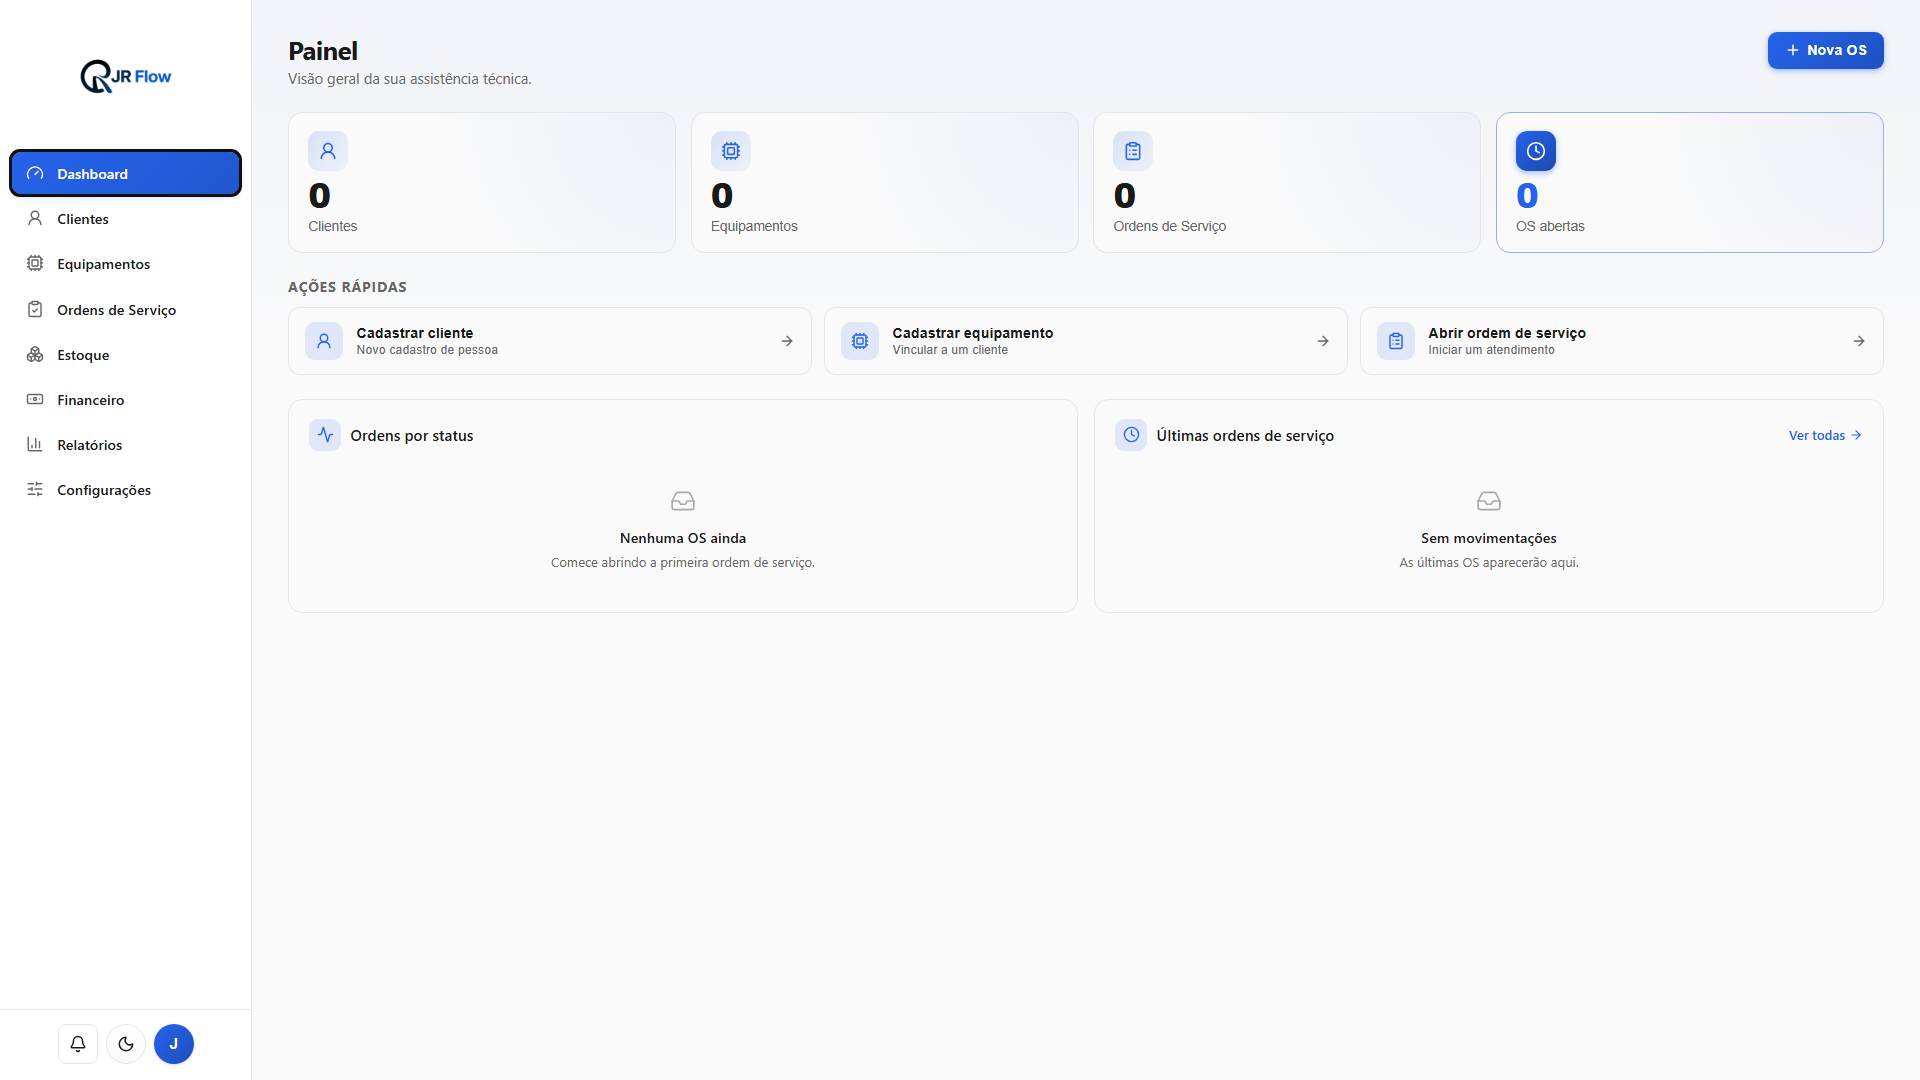Click inbox icon above Sem movimentações
The image size is (1920, 1080).
click(1489, 501)
